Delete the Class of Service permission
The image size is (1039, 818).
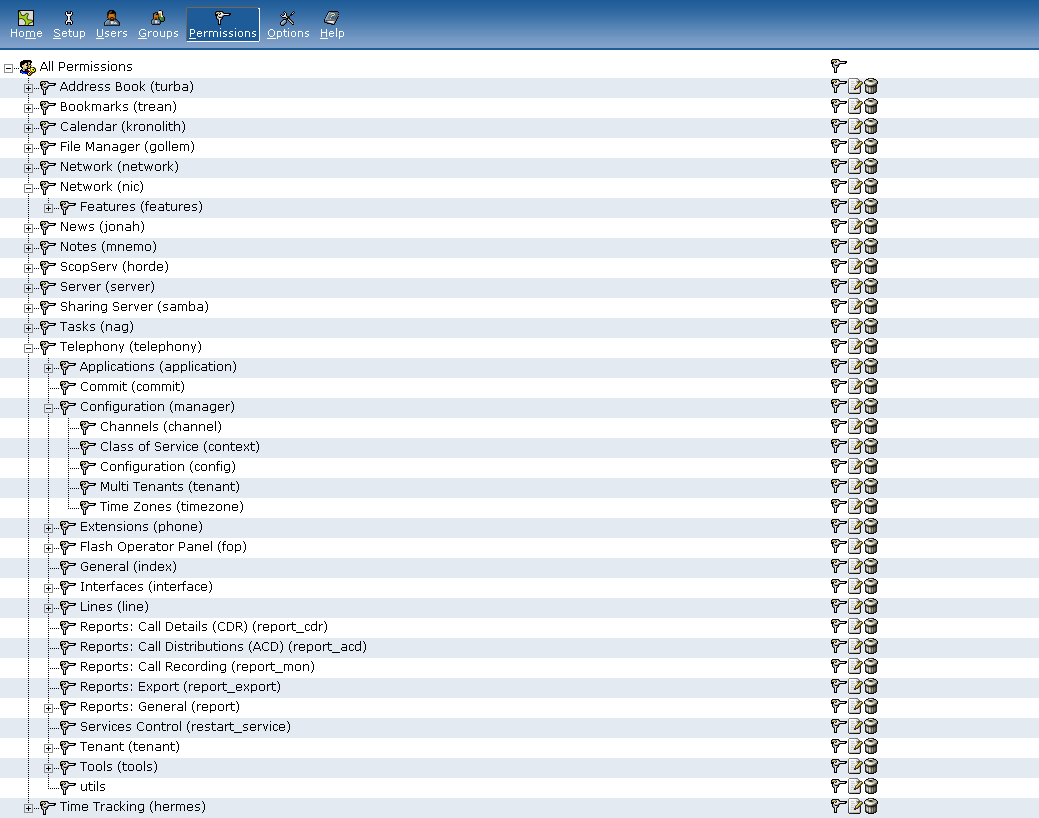[x=871, y=446]
